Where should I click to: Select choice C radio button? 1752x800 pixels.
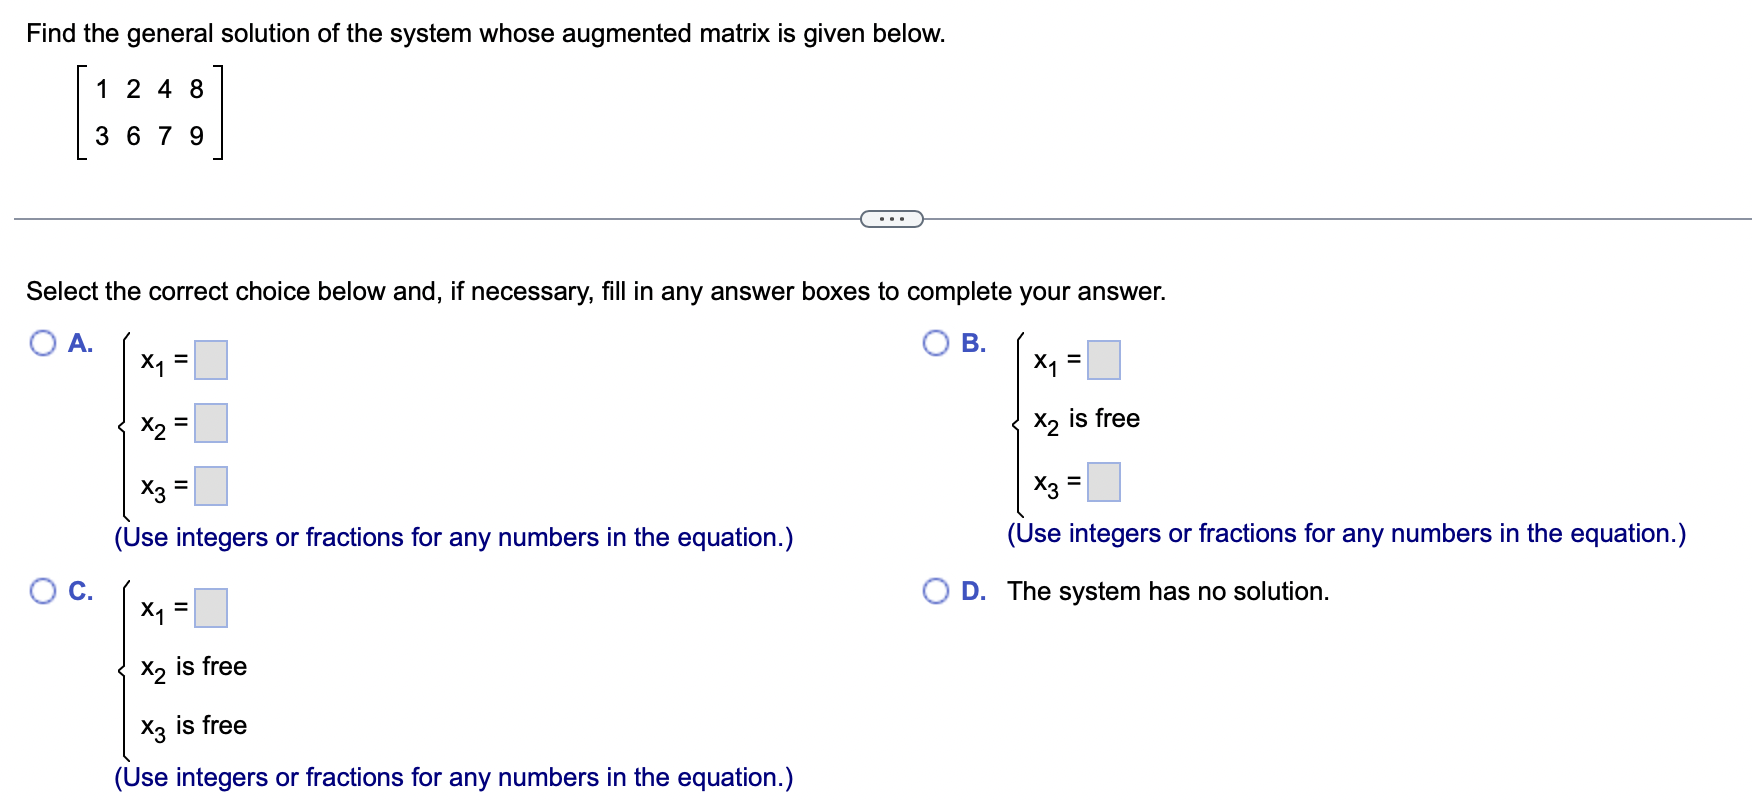[x=41, y=592]
